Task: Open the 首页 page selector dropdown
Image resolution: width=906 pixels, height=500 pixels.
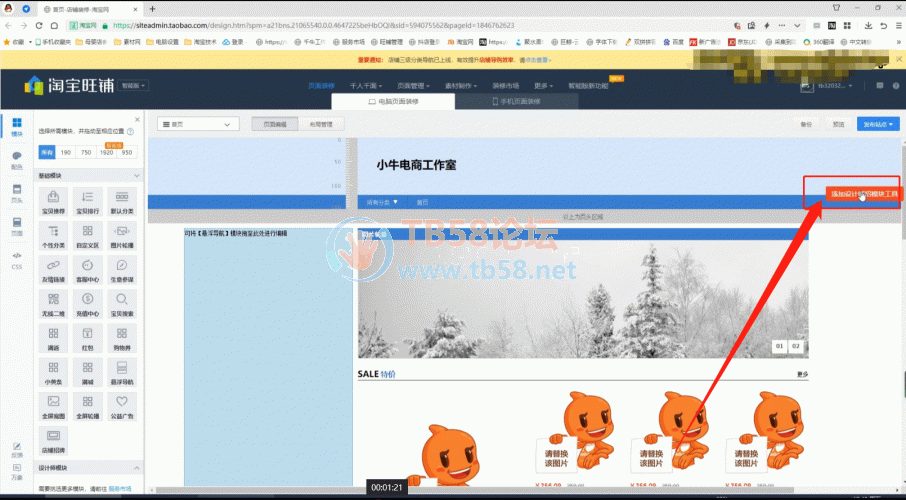Action: click(x=198, y=124)
